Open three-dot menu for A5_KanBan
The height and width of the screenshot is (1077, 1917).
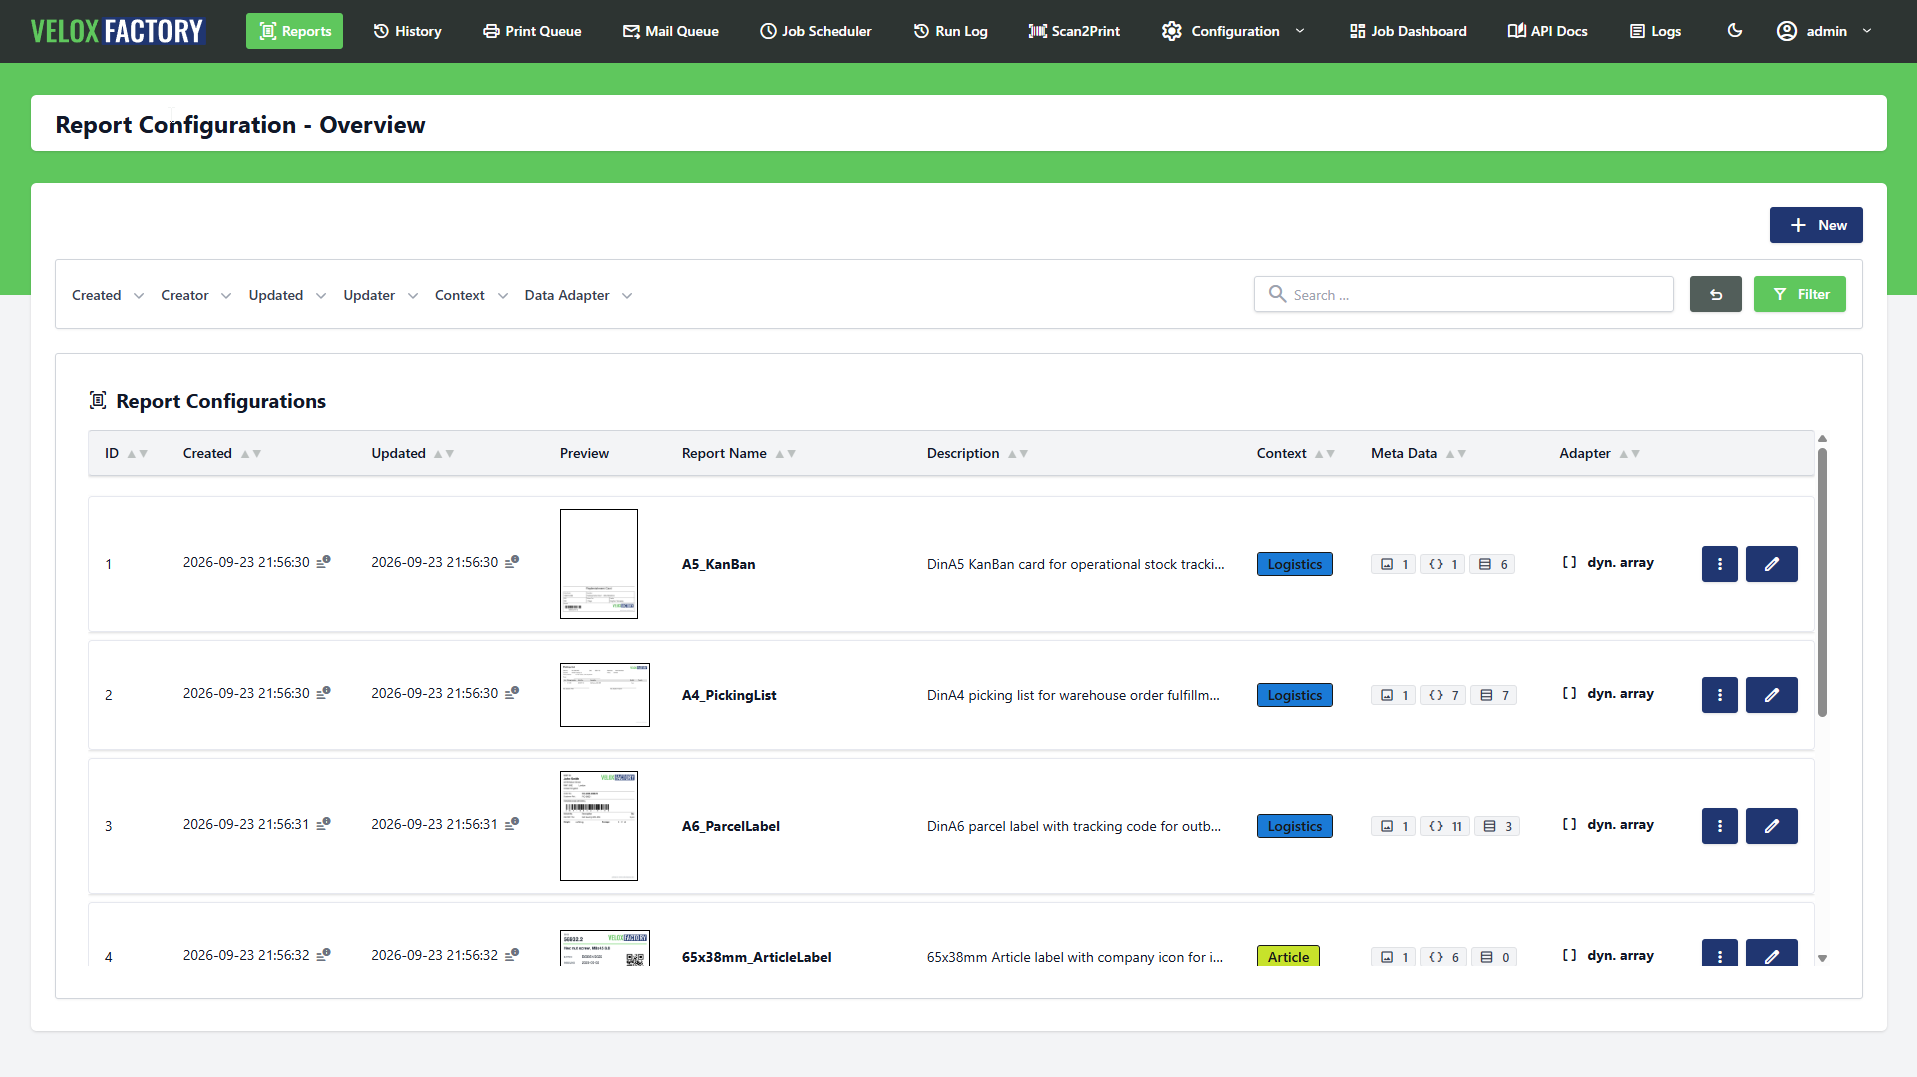pos(1719,564)
